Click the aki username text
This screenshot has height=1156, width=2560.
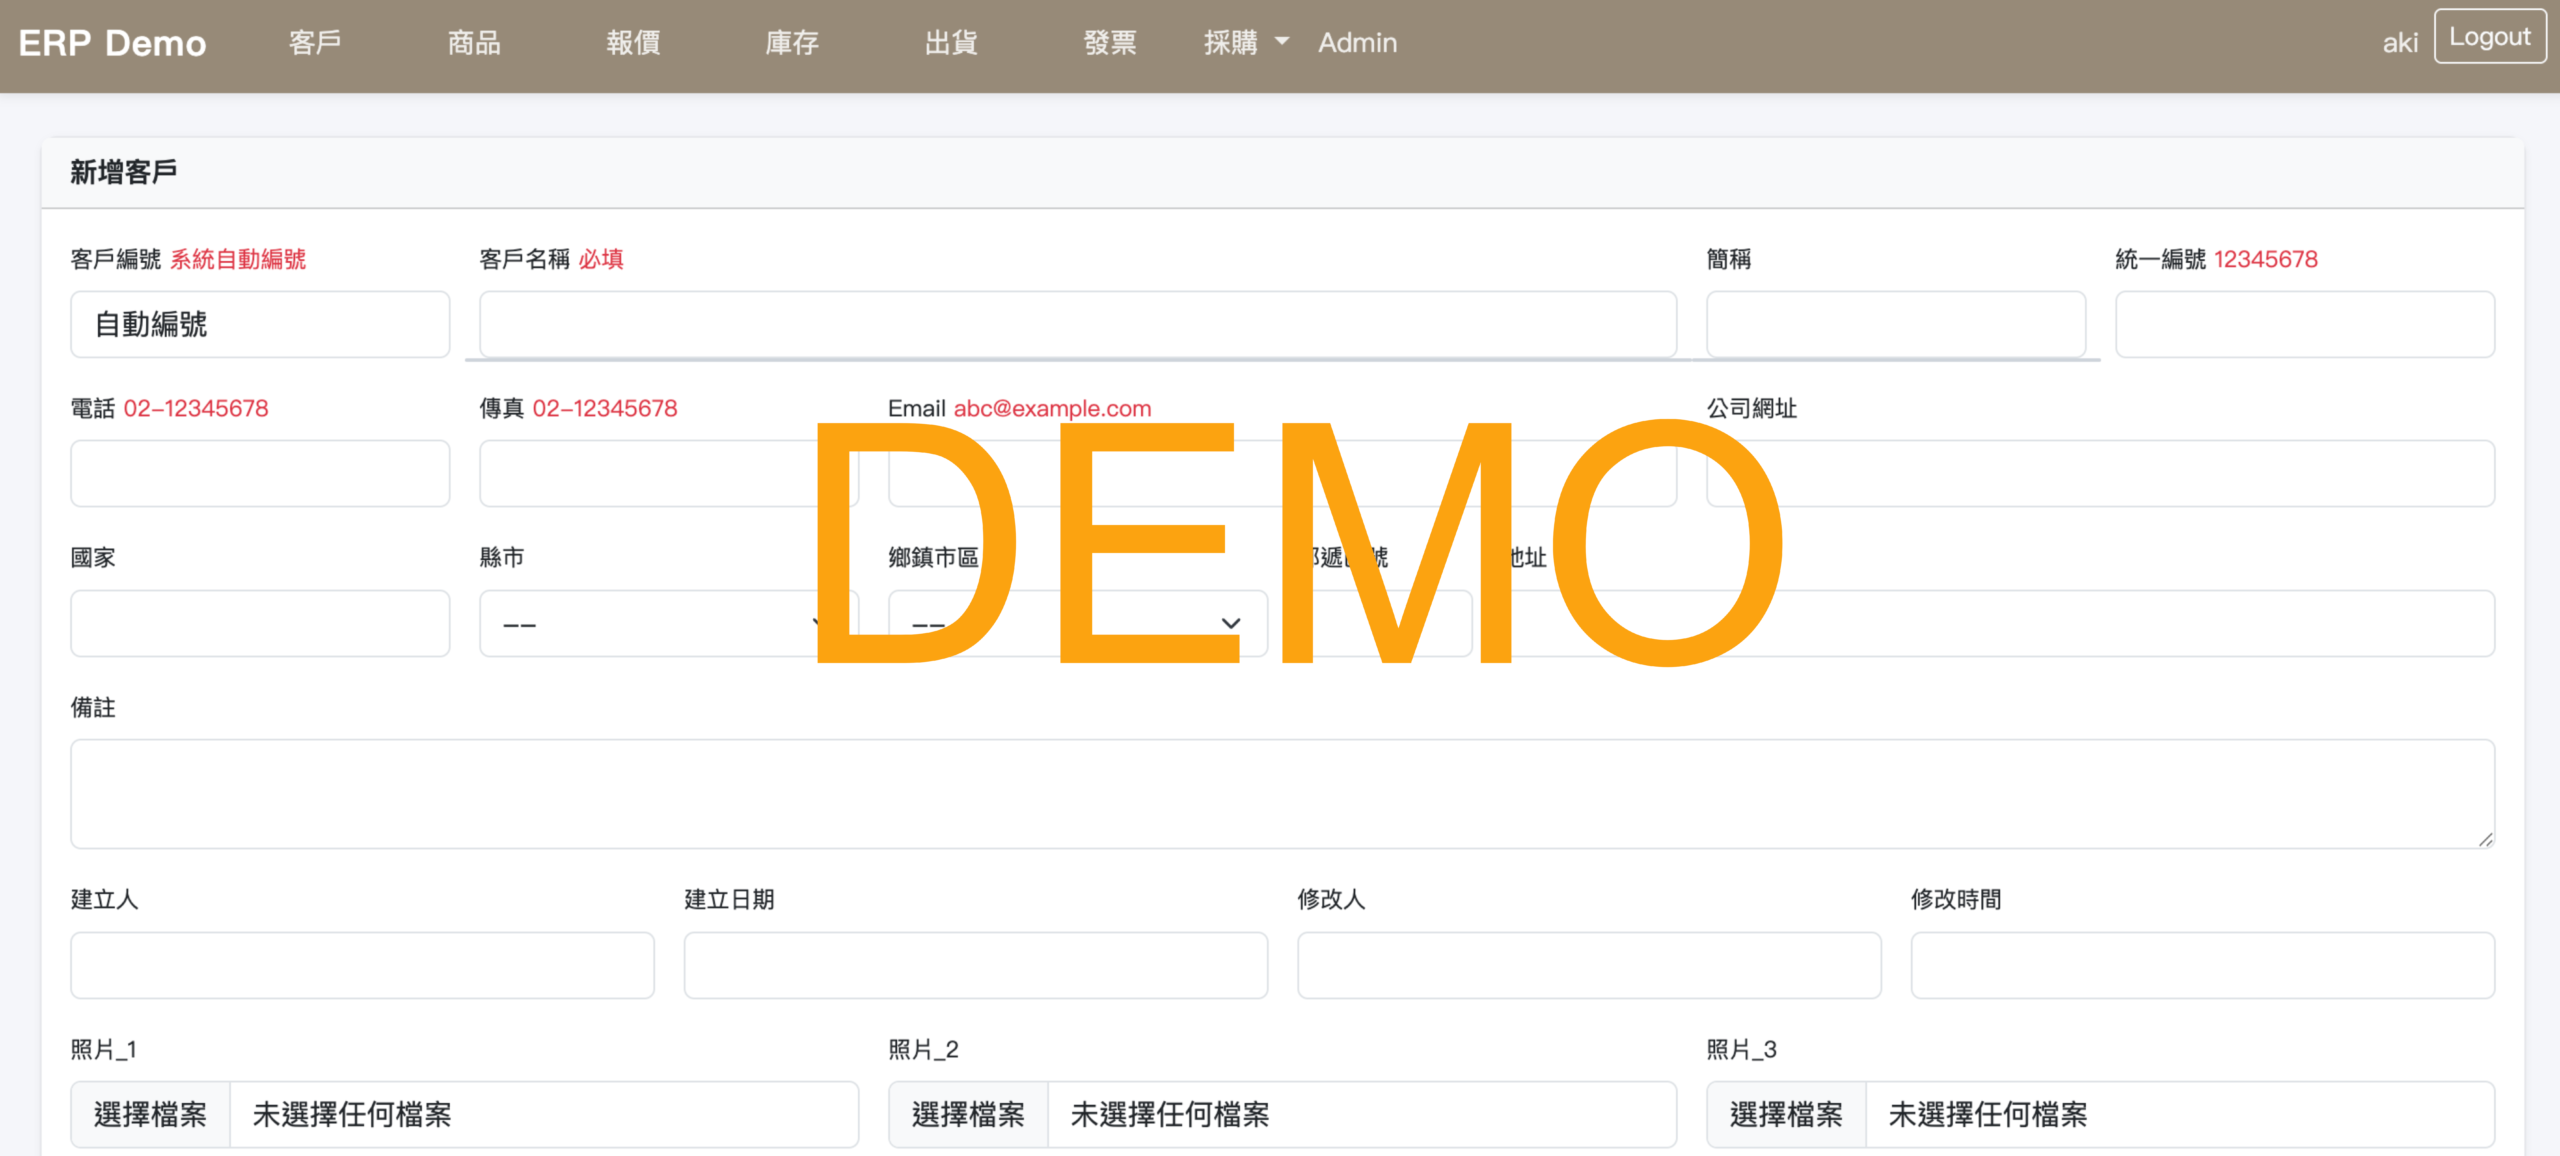pyautogui.click(x=2400, y=43)
